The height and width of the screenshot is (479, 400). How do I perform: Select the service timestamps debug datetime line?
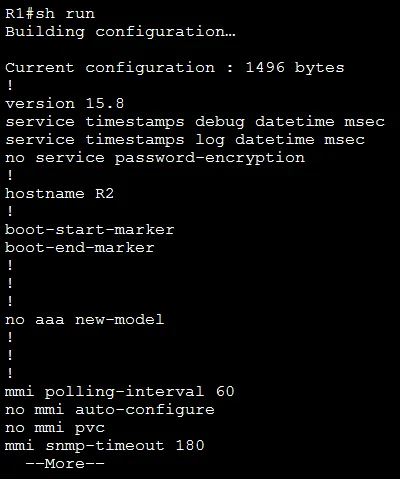point(195,122)
